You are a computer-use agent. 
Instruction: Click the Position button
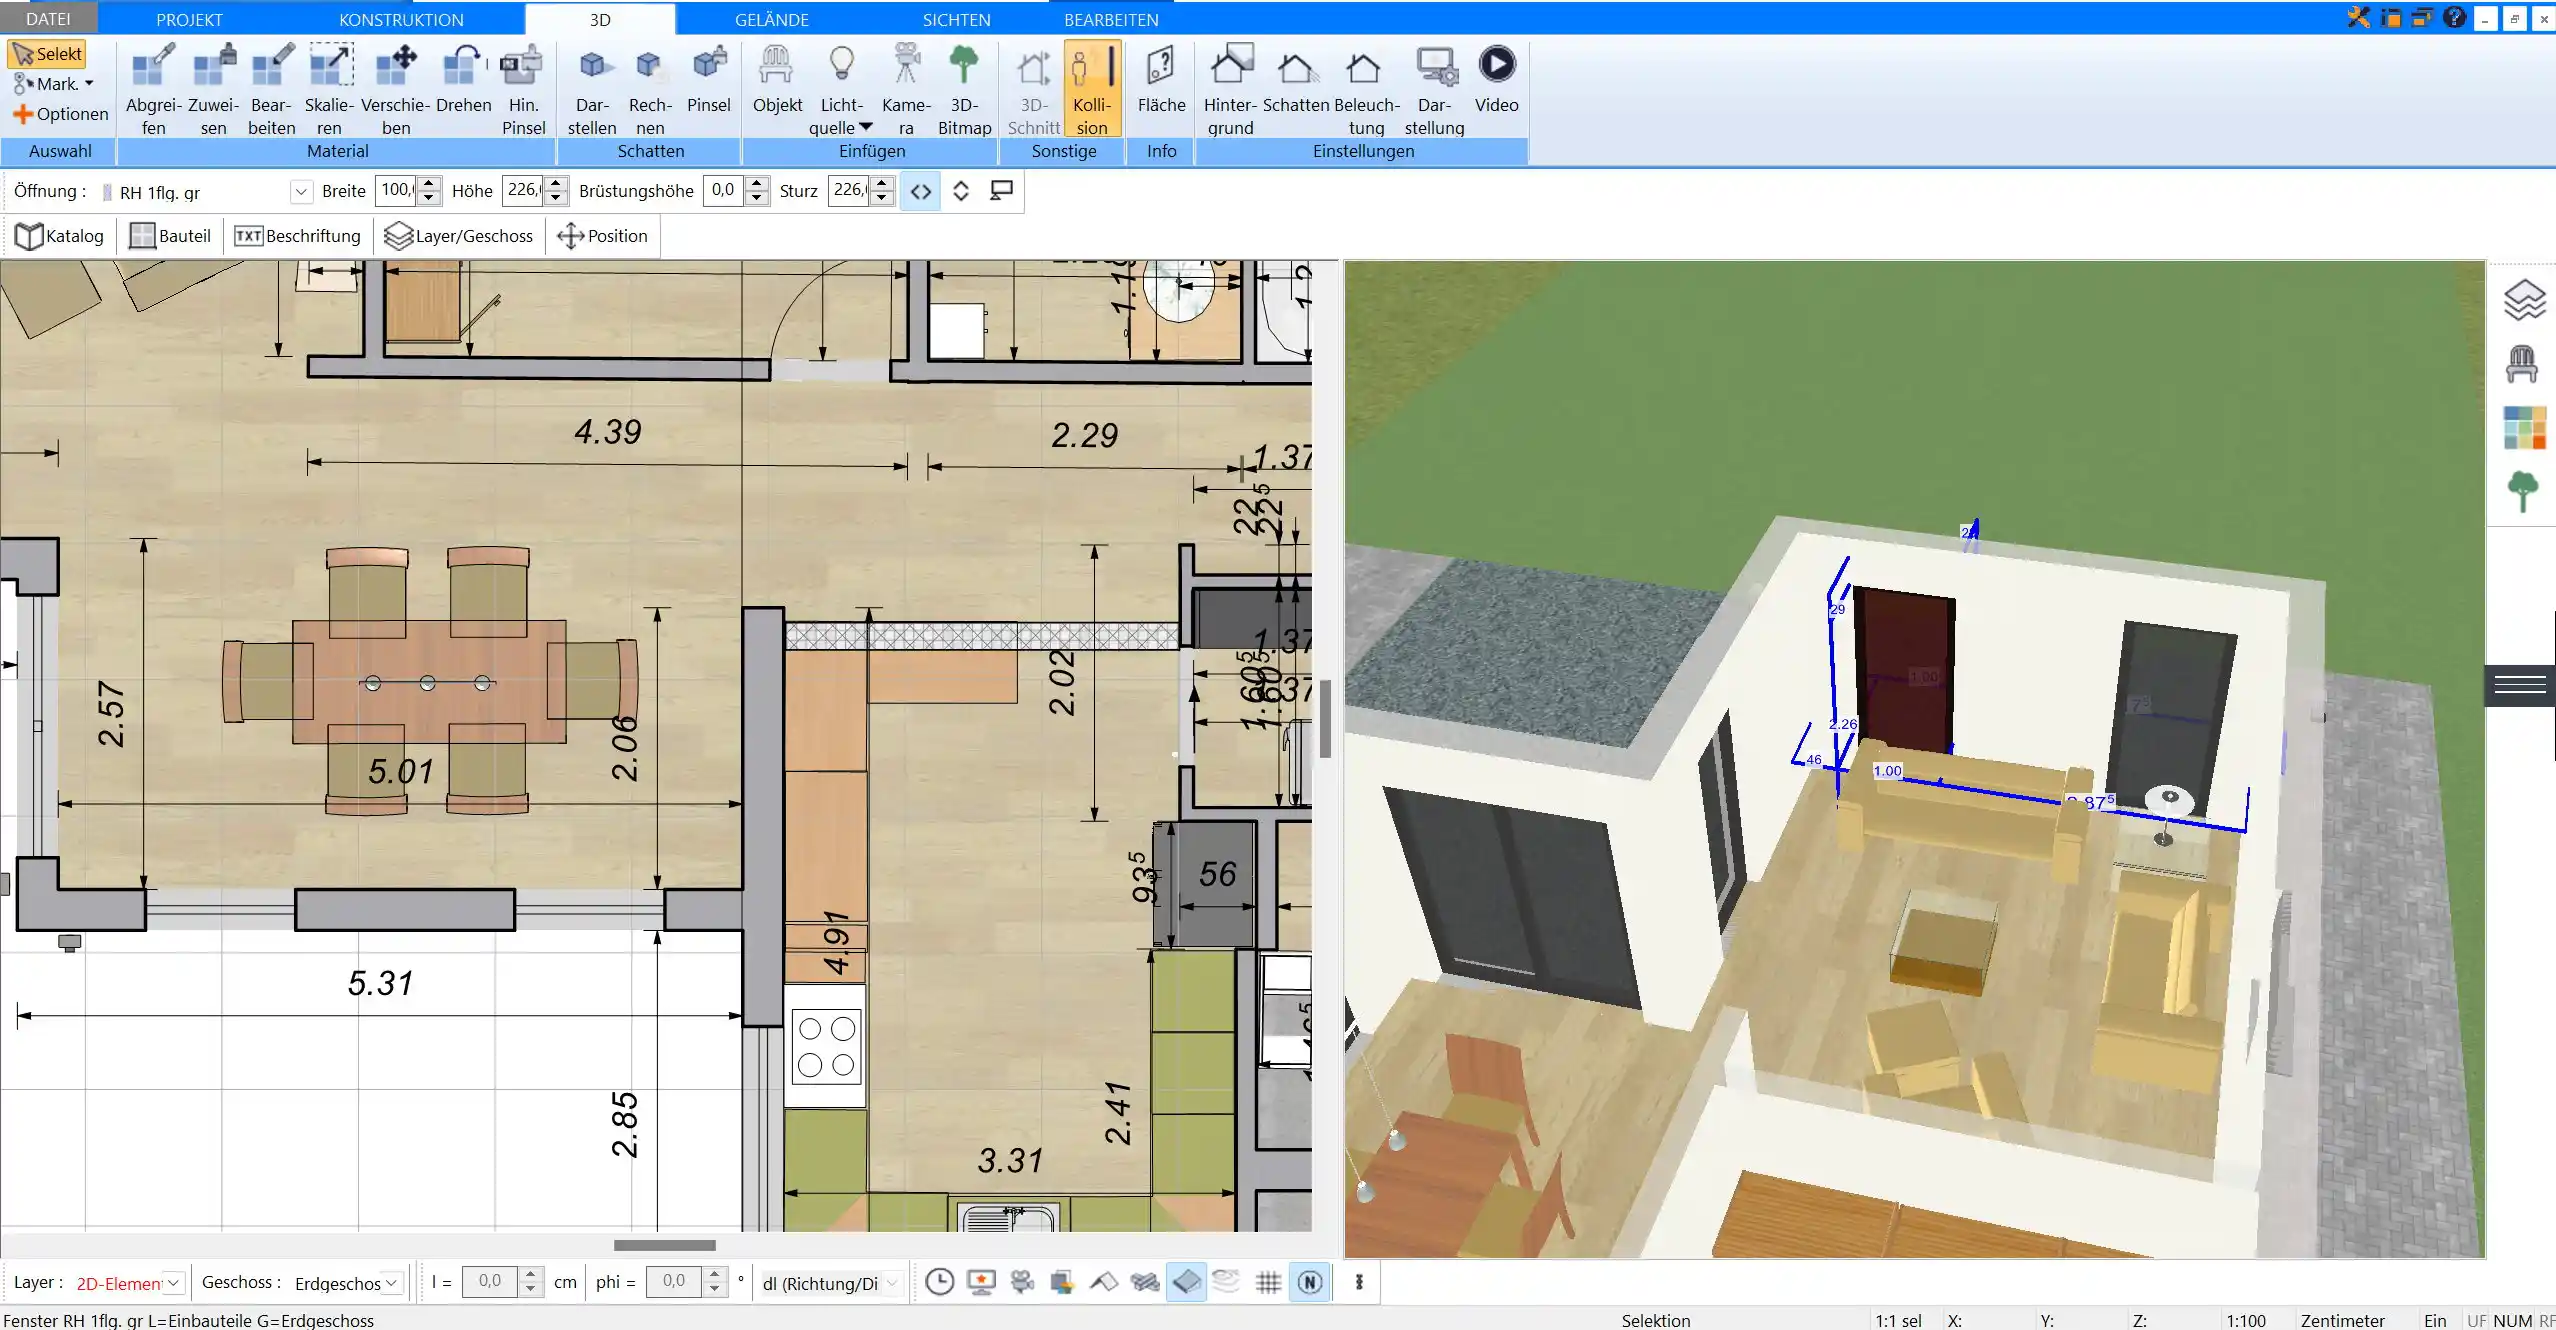(x=602, y=236)
